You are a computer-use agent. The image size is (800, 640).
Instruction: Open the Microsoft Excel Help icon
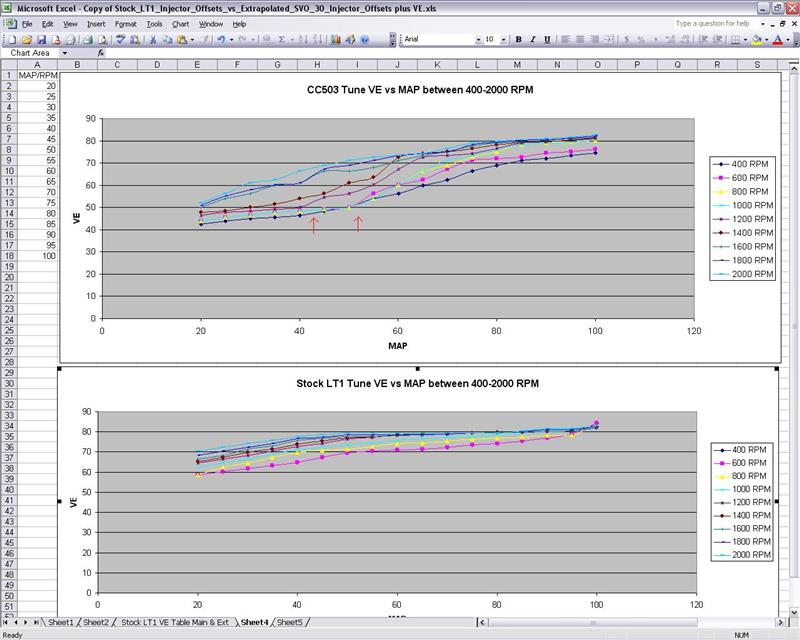[366, 40]
